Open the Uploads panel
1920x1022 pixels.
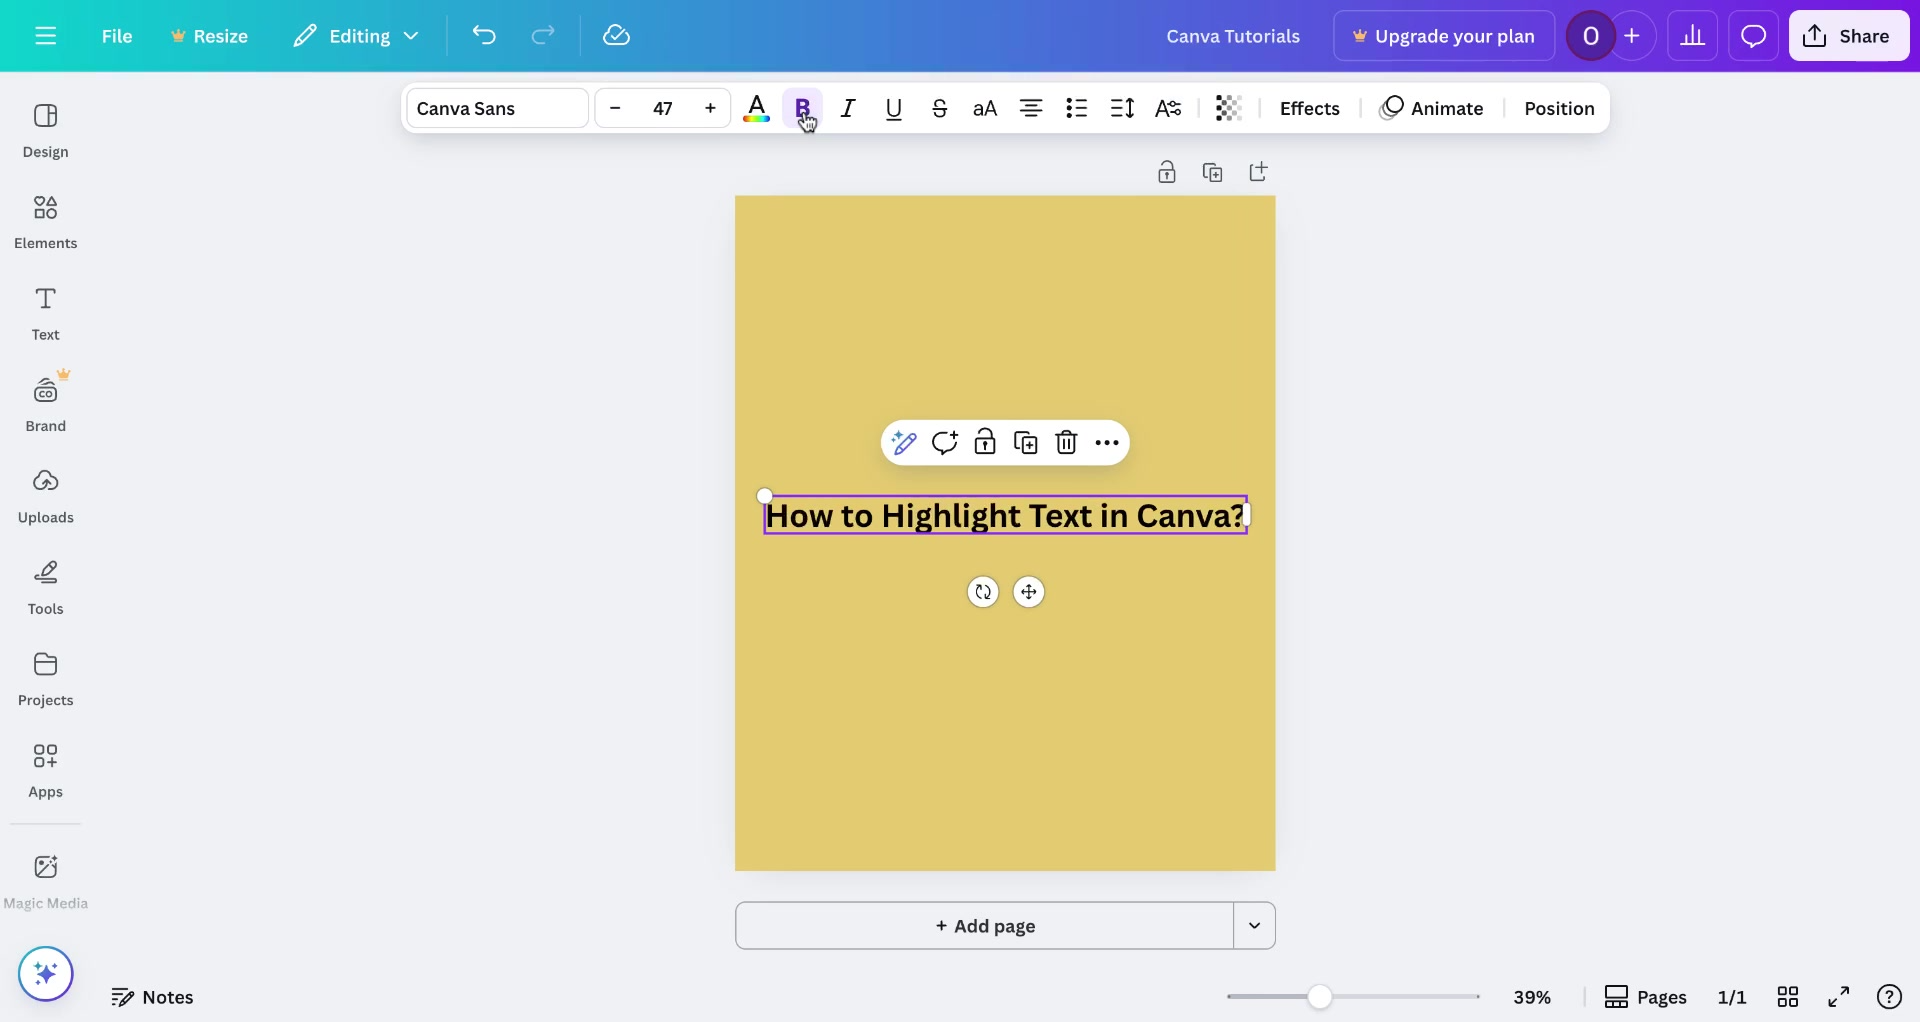[x=45, y=494]
